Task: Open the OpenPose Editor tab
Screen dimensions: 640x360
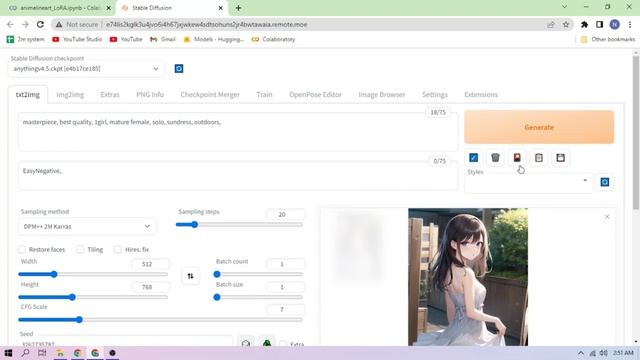Action: pyautogui.click(x=315, y=94)
